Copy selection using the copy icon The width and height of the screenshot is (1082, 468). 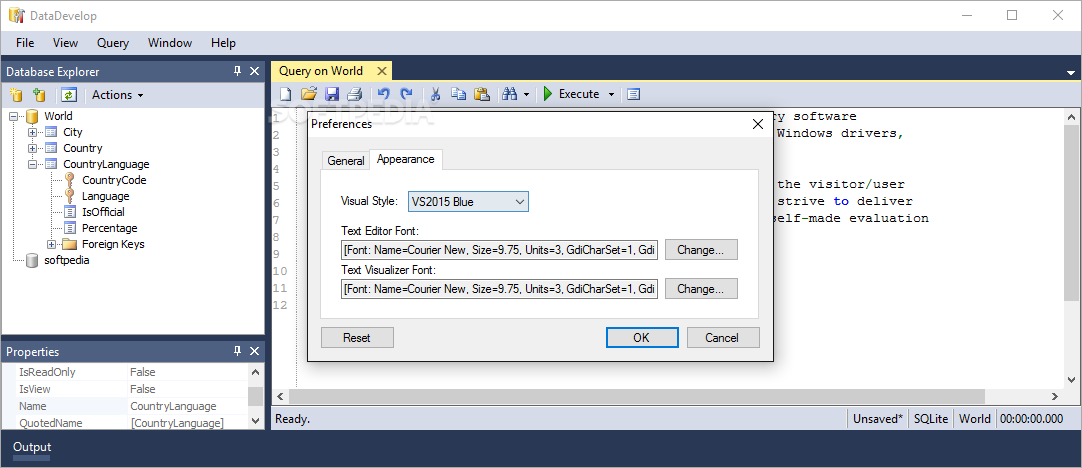point(458,94)
